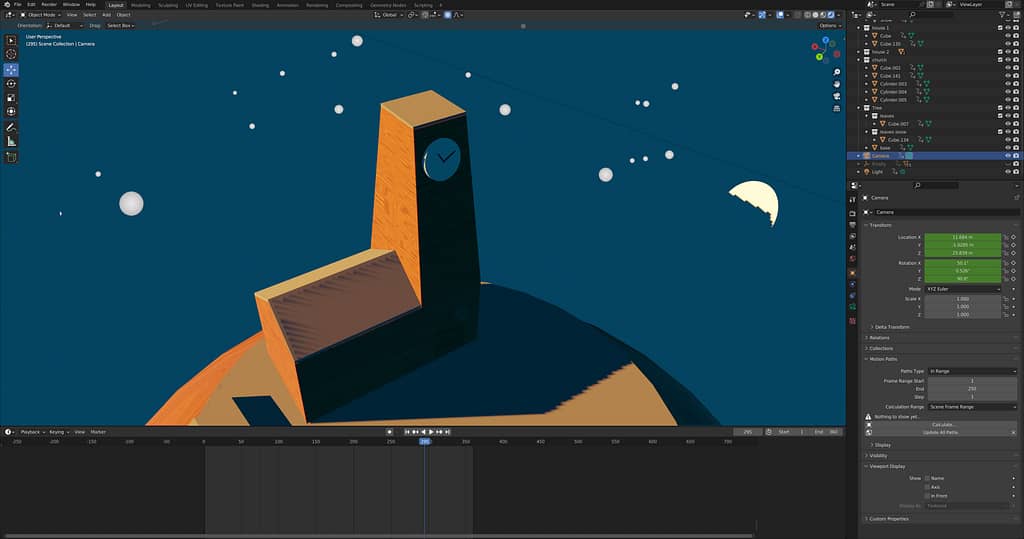Viewport: 1024px width, 539px height.
Task: Open the Paths Type dropdown
Action: coord(971,371)
